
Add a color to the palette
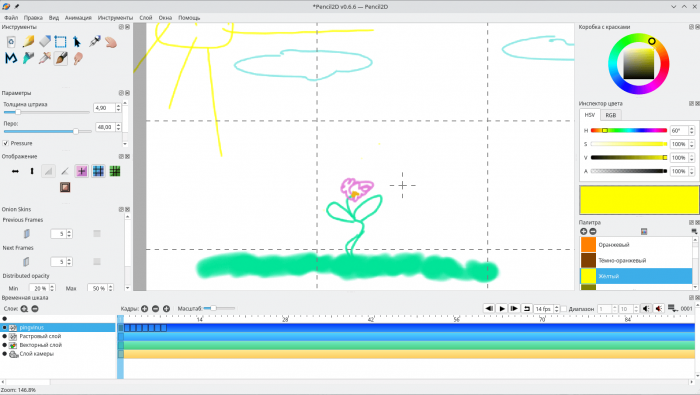tap(583, 231)
